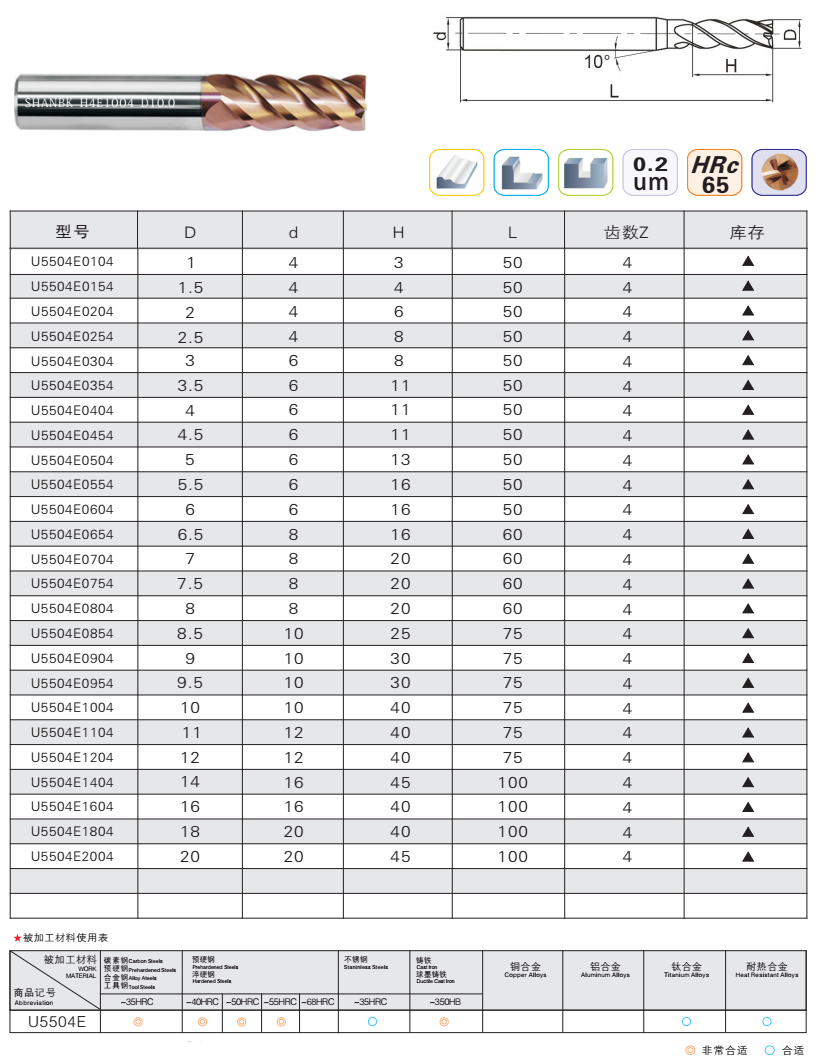Click the suitability circle under Stainless Steels
This screenshot has height=1064, width=819.
tap(372, 1021)
